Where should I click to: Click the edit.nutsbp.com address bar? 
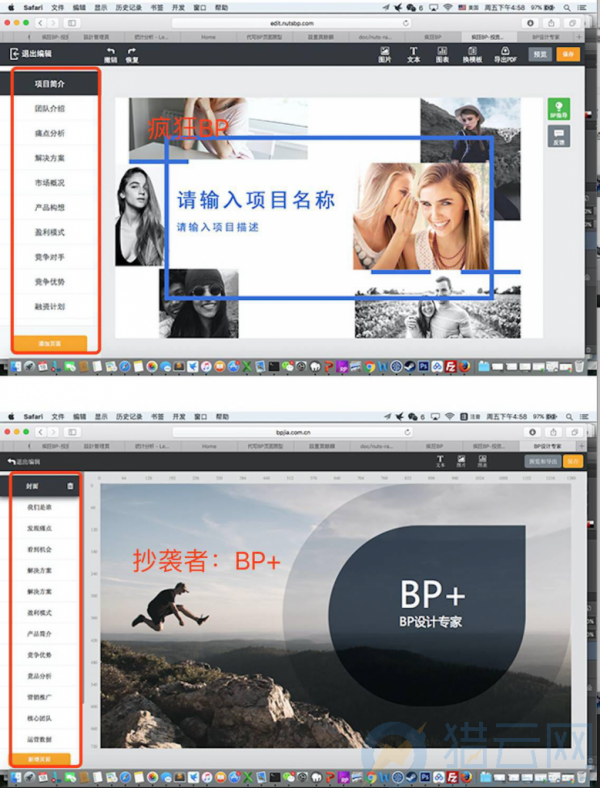coord(292,22)
